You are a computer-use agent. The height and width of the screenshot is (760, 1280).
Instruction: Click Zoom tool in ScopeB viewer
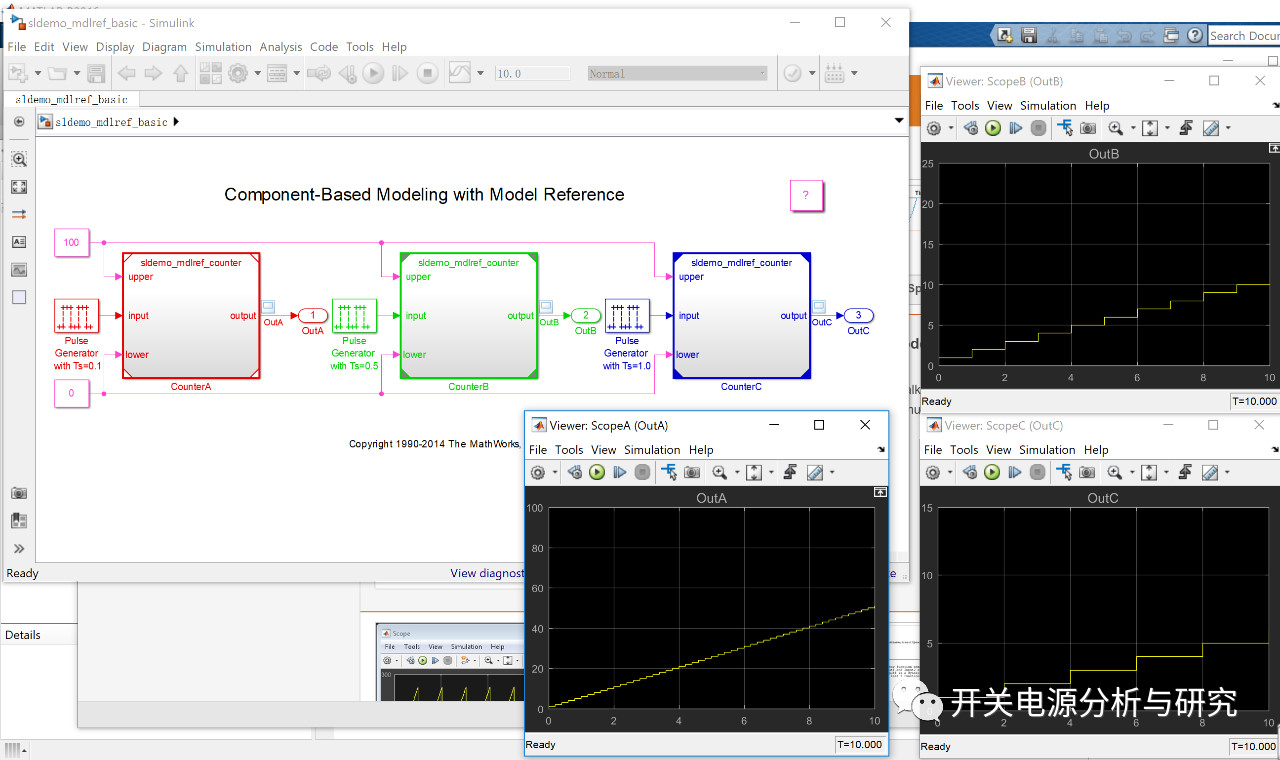[x=1116, y=127]
